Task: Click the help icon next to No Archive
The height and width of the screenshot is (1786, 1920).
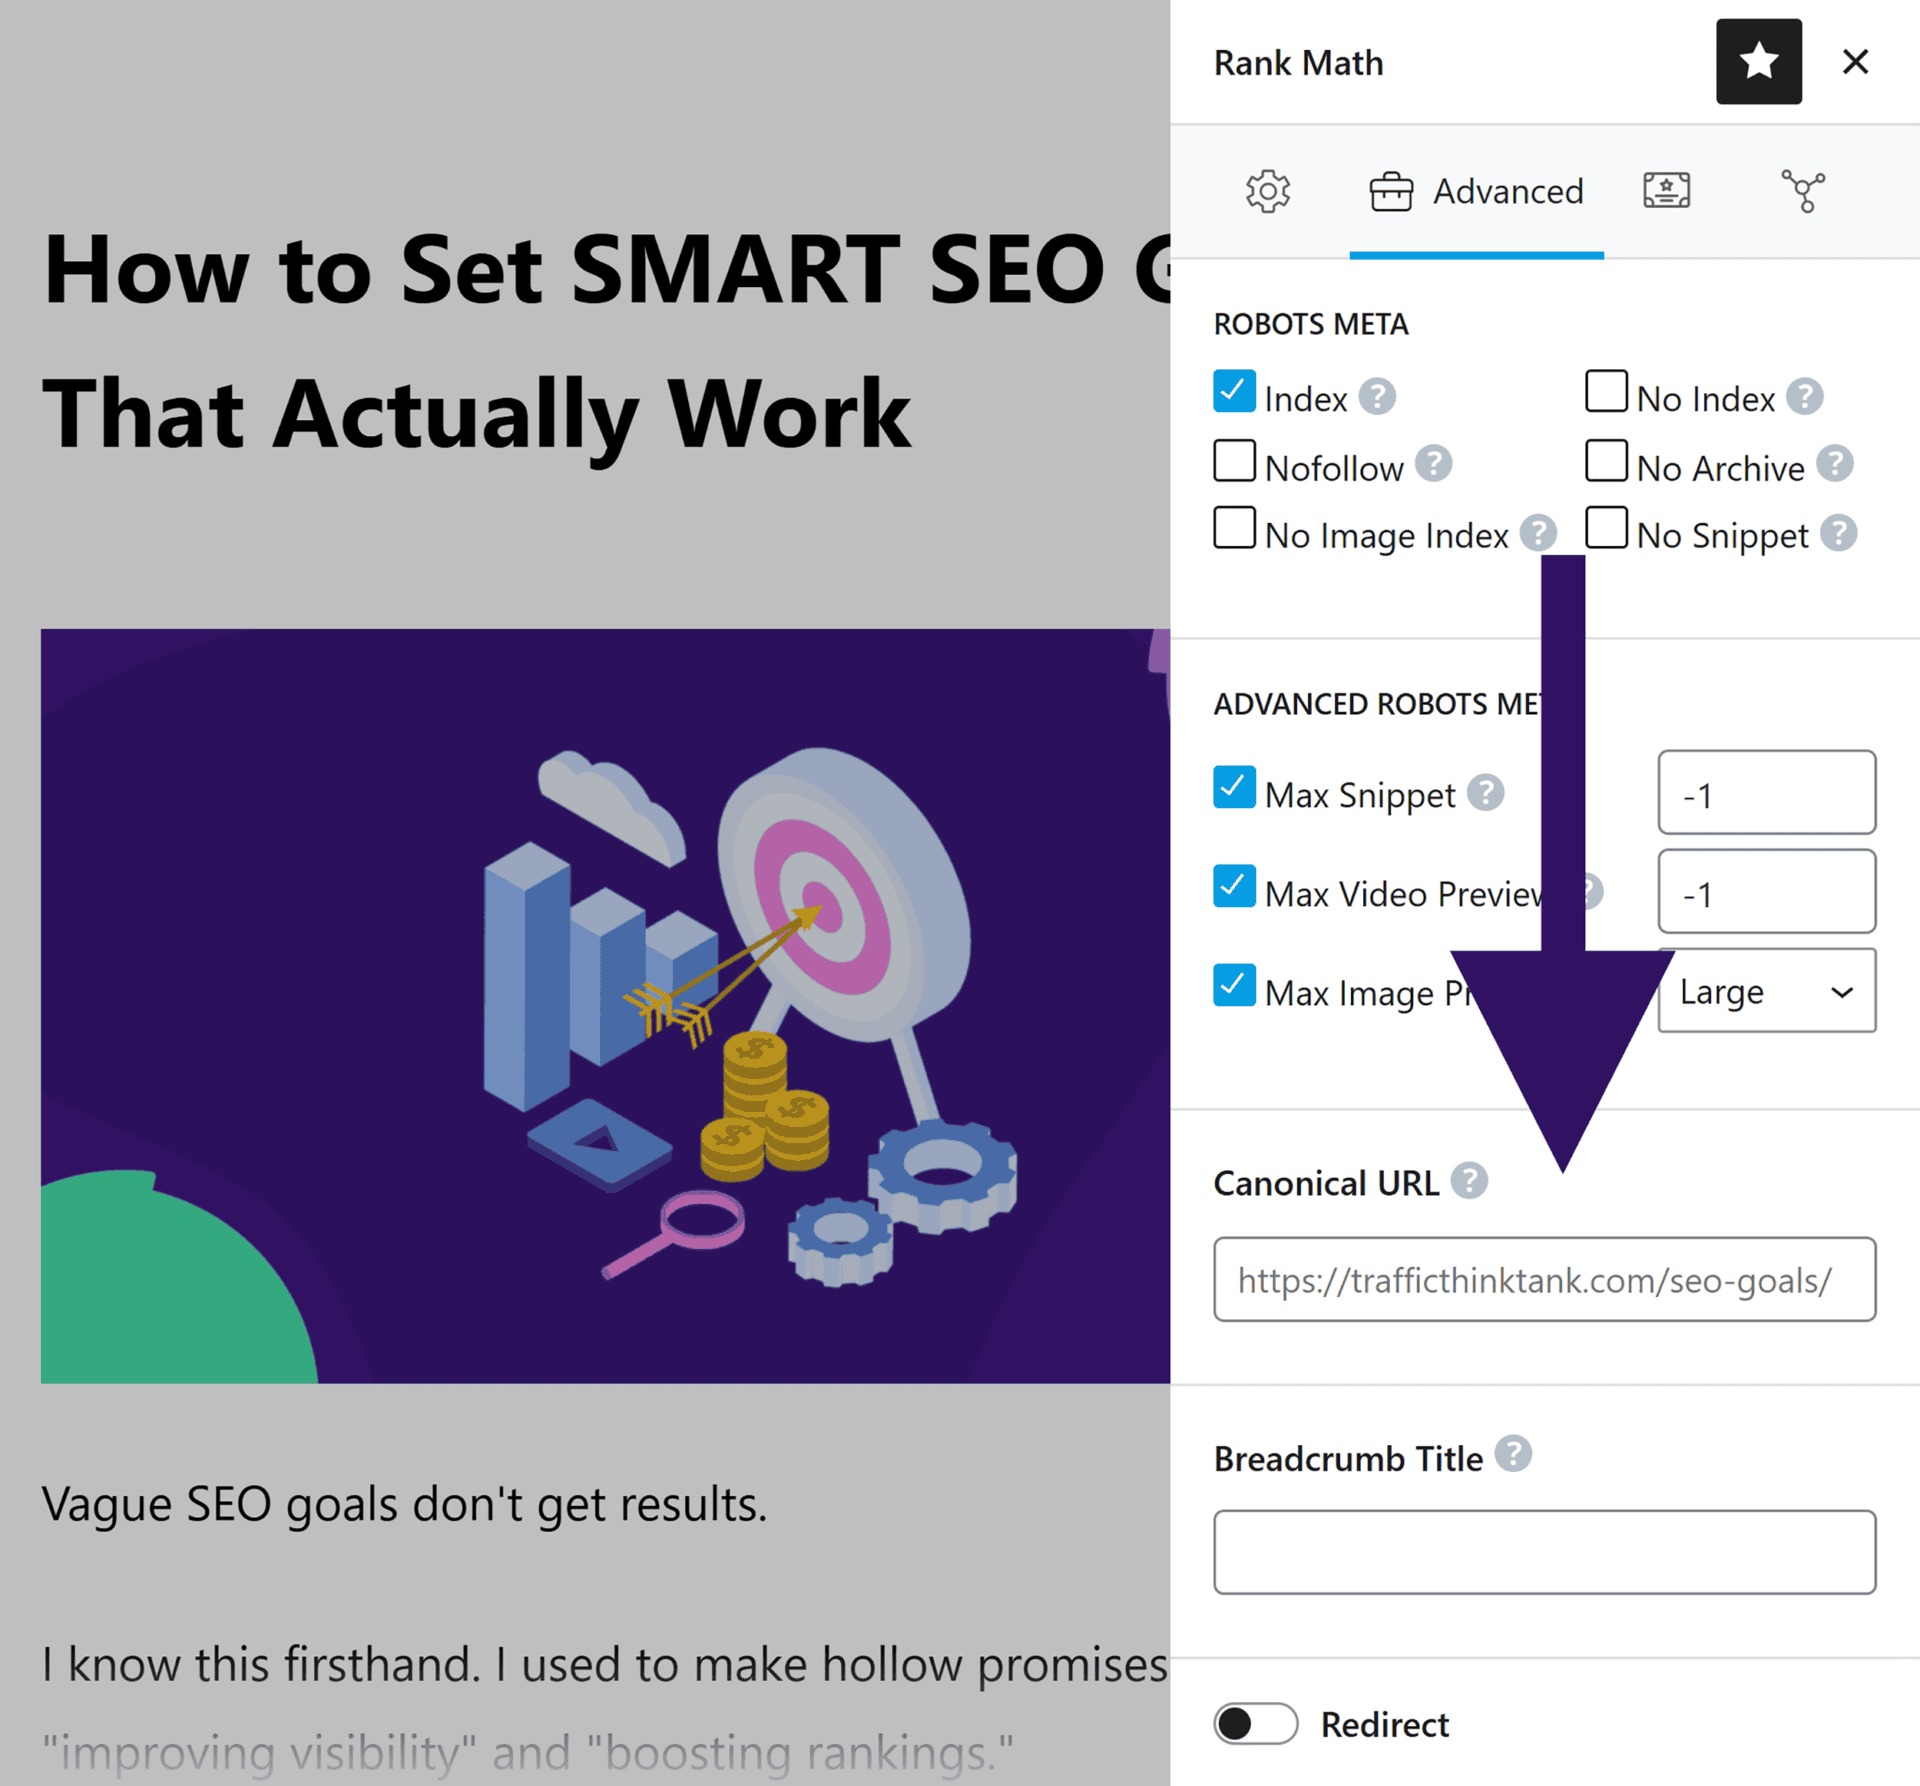Action: click(x=1836, y=463)
